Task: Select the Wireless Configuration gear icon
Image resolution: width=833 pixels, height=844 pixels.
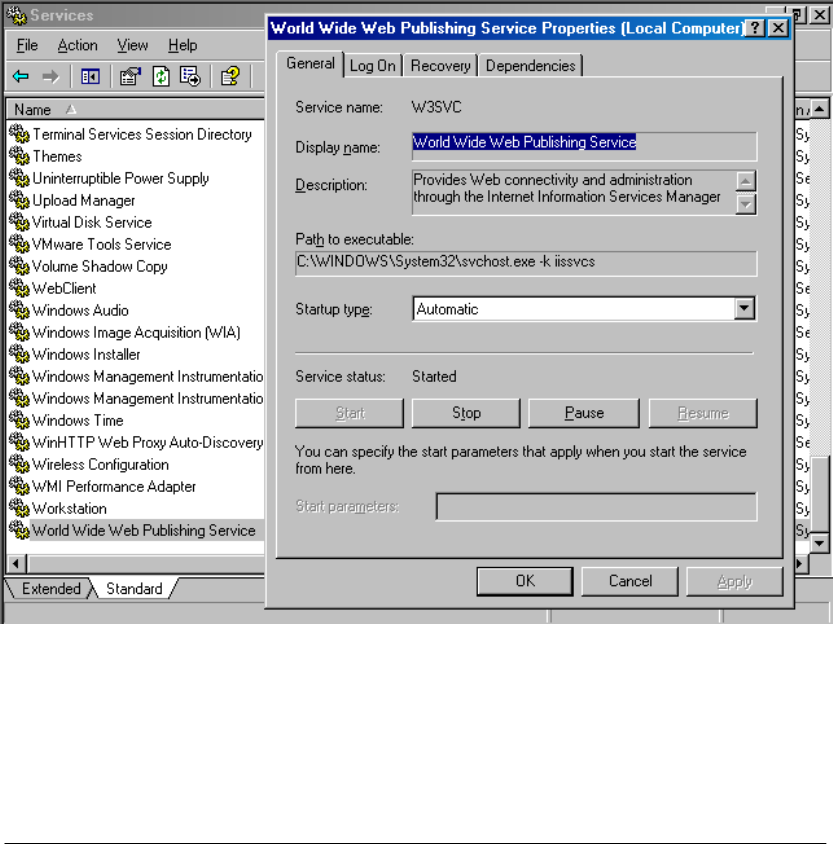Action: [x=19, y=465]
